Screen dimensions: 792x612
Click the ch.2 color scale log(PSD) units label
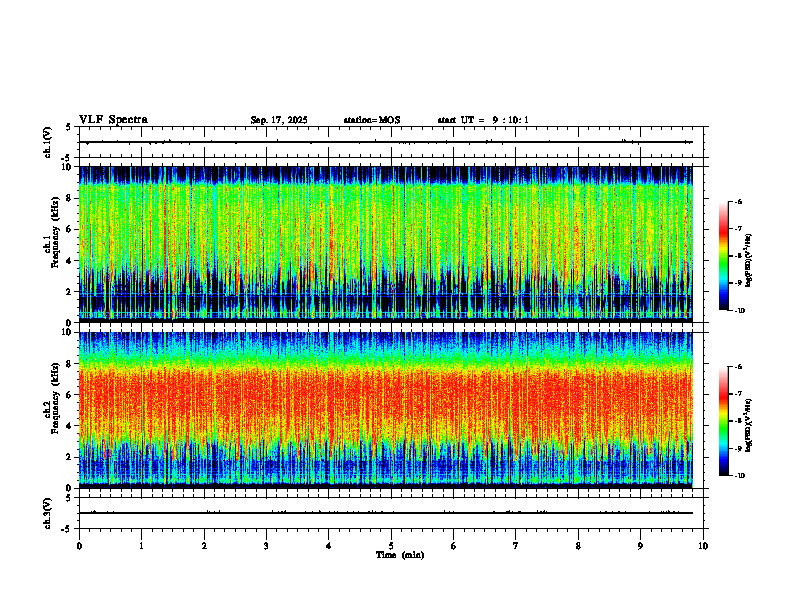pos(749,425)
